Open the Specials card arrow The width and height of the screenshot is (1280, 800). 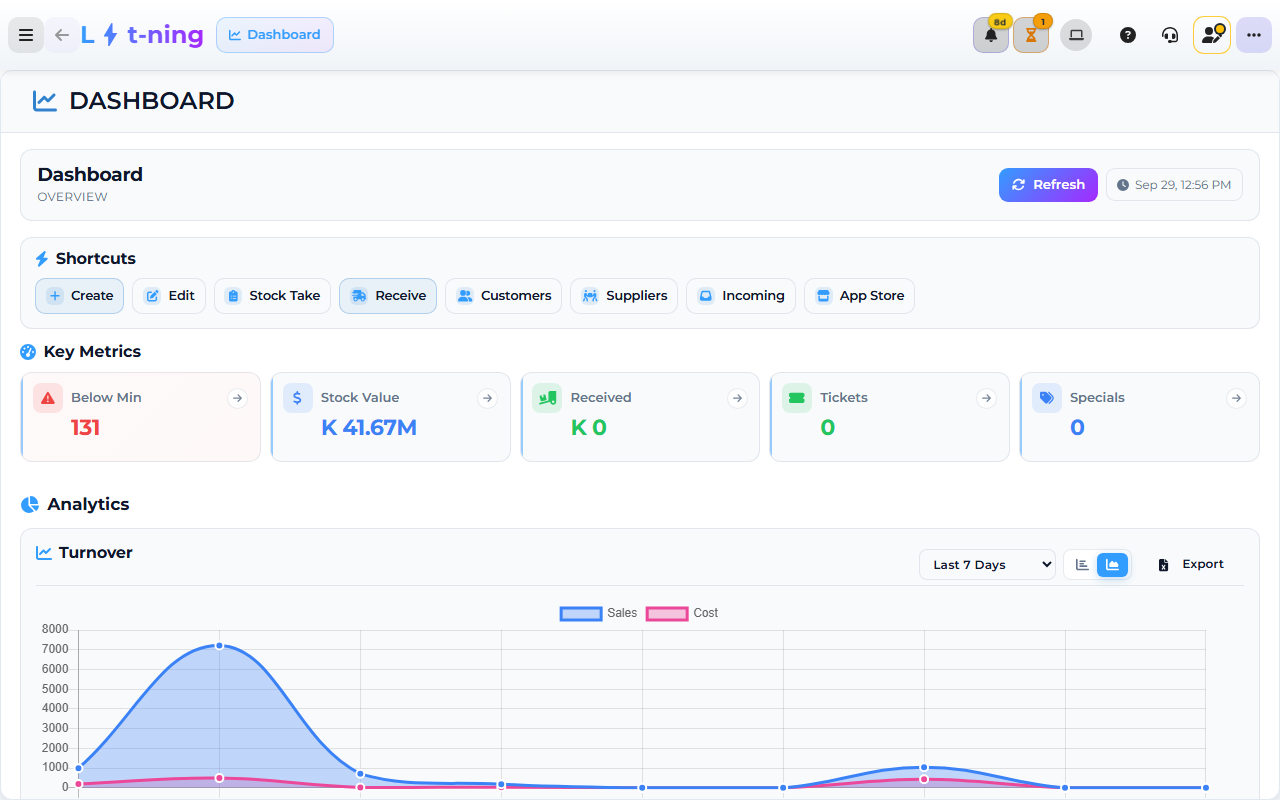pyautogui.click(x=1237, y=398)
